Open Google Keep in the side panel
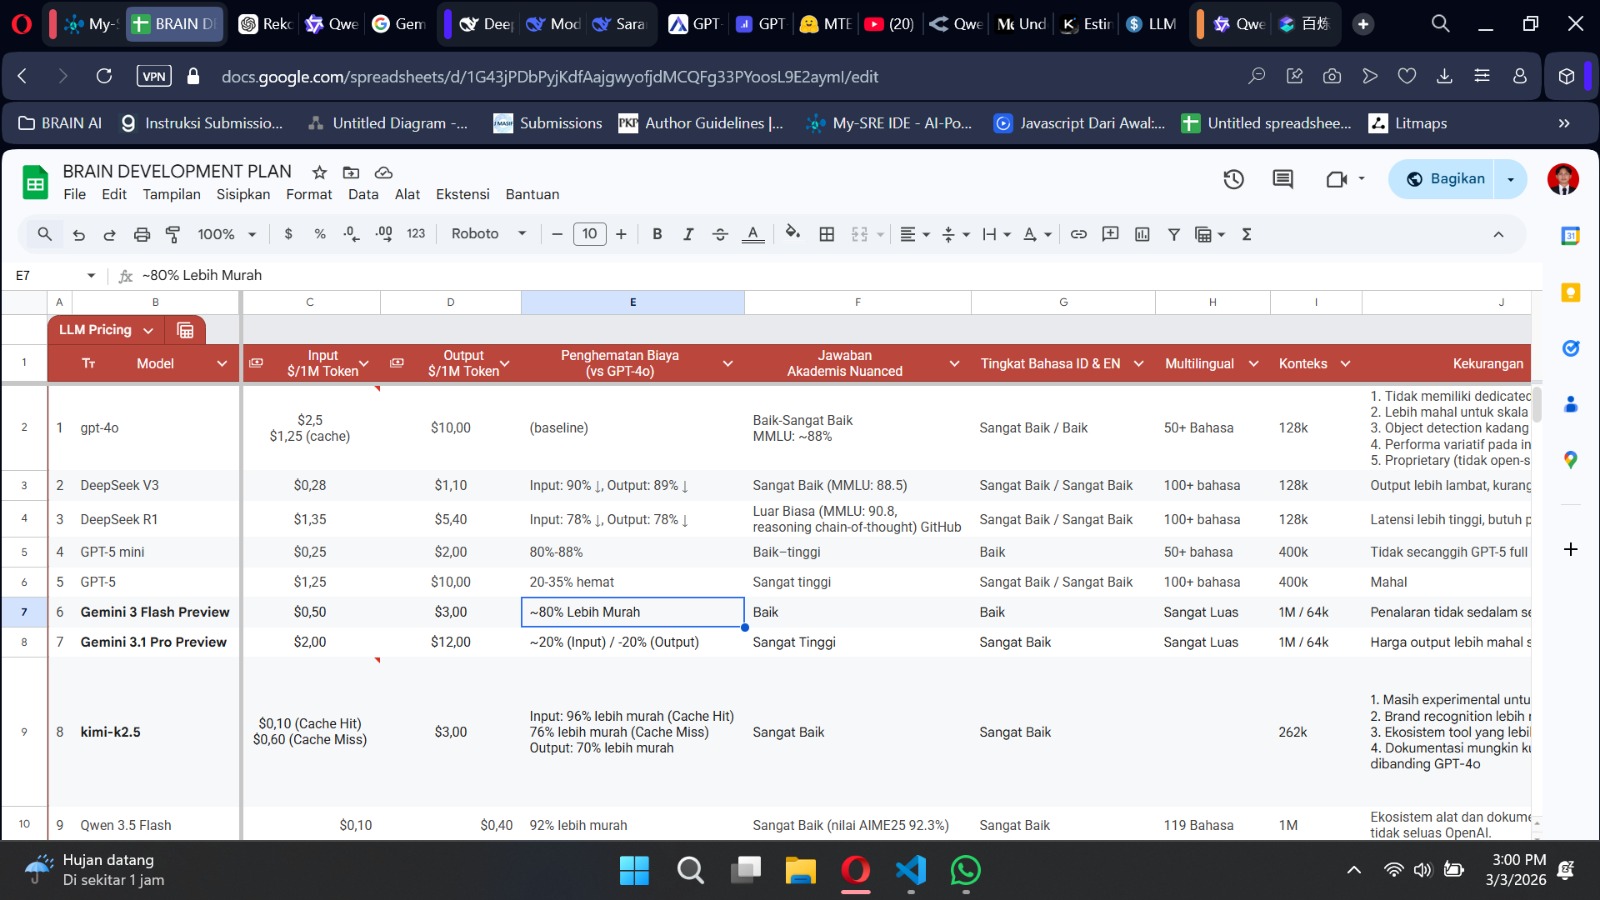1600x900 pixels. click(x=1570, y=292)
